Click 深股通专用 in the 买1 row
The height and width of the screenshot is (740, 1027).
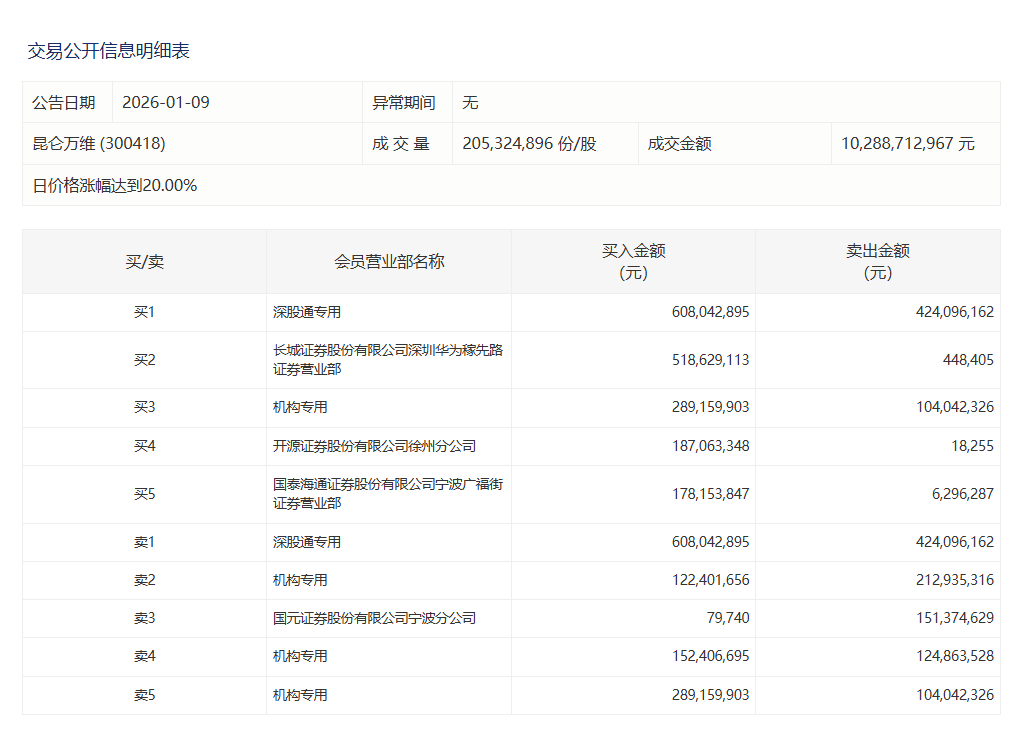point(307,312)
